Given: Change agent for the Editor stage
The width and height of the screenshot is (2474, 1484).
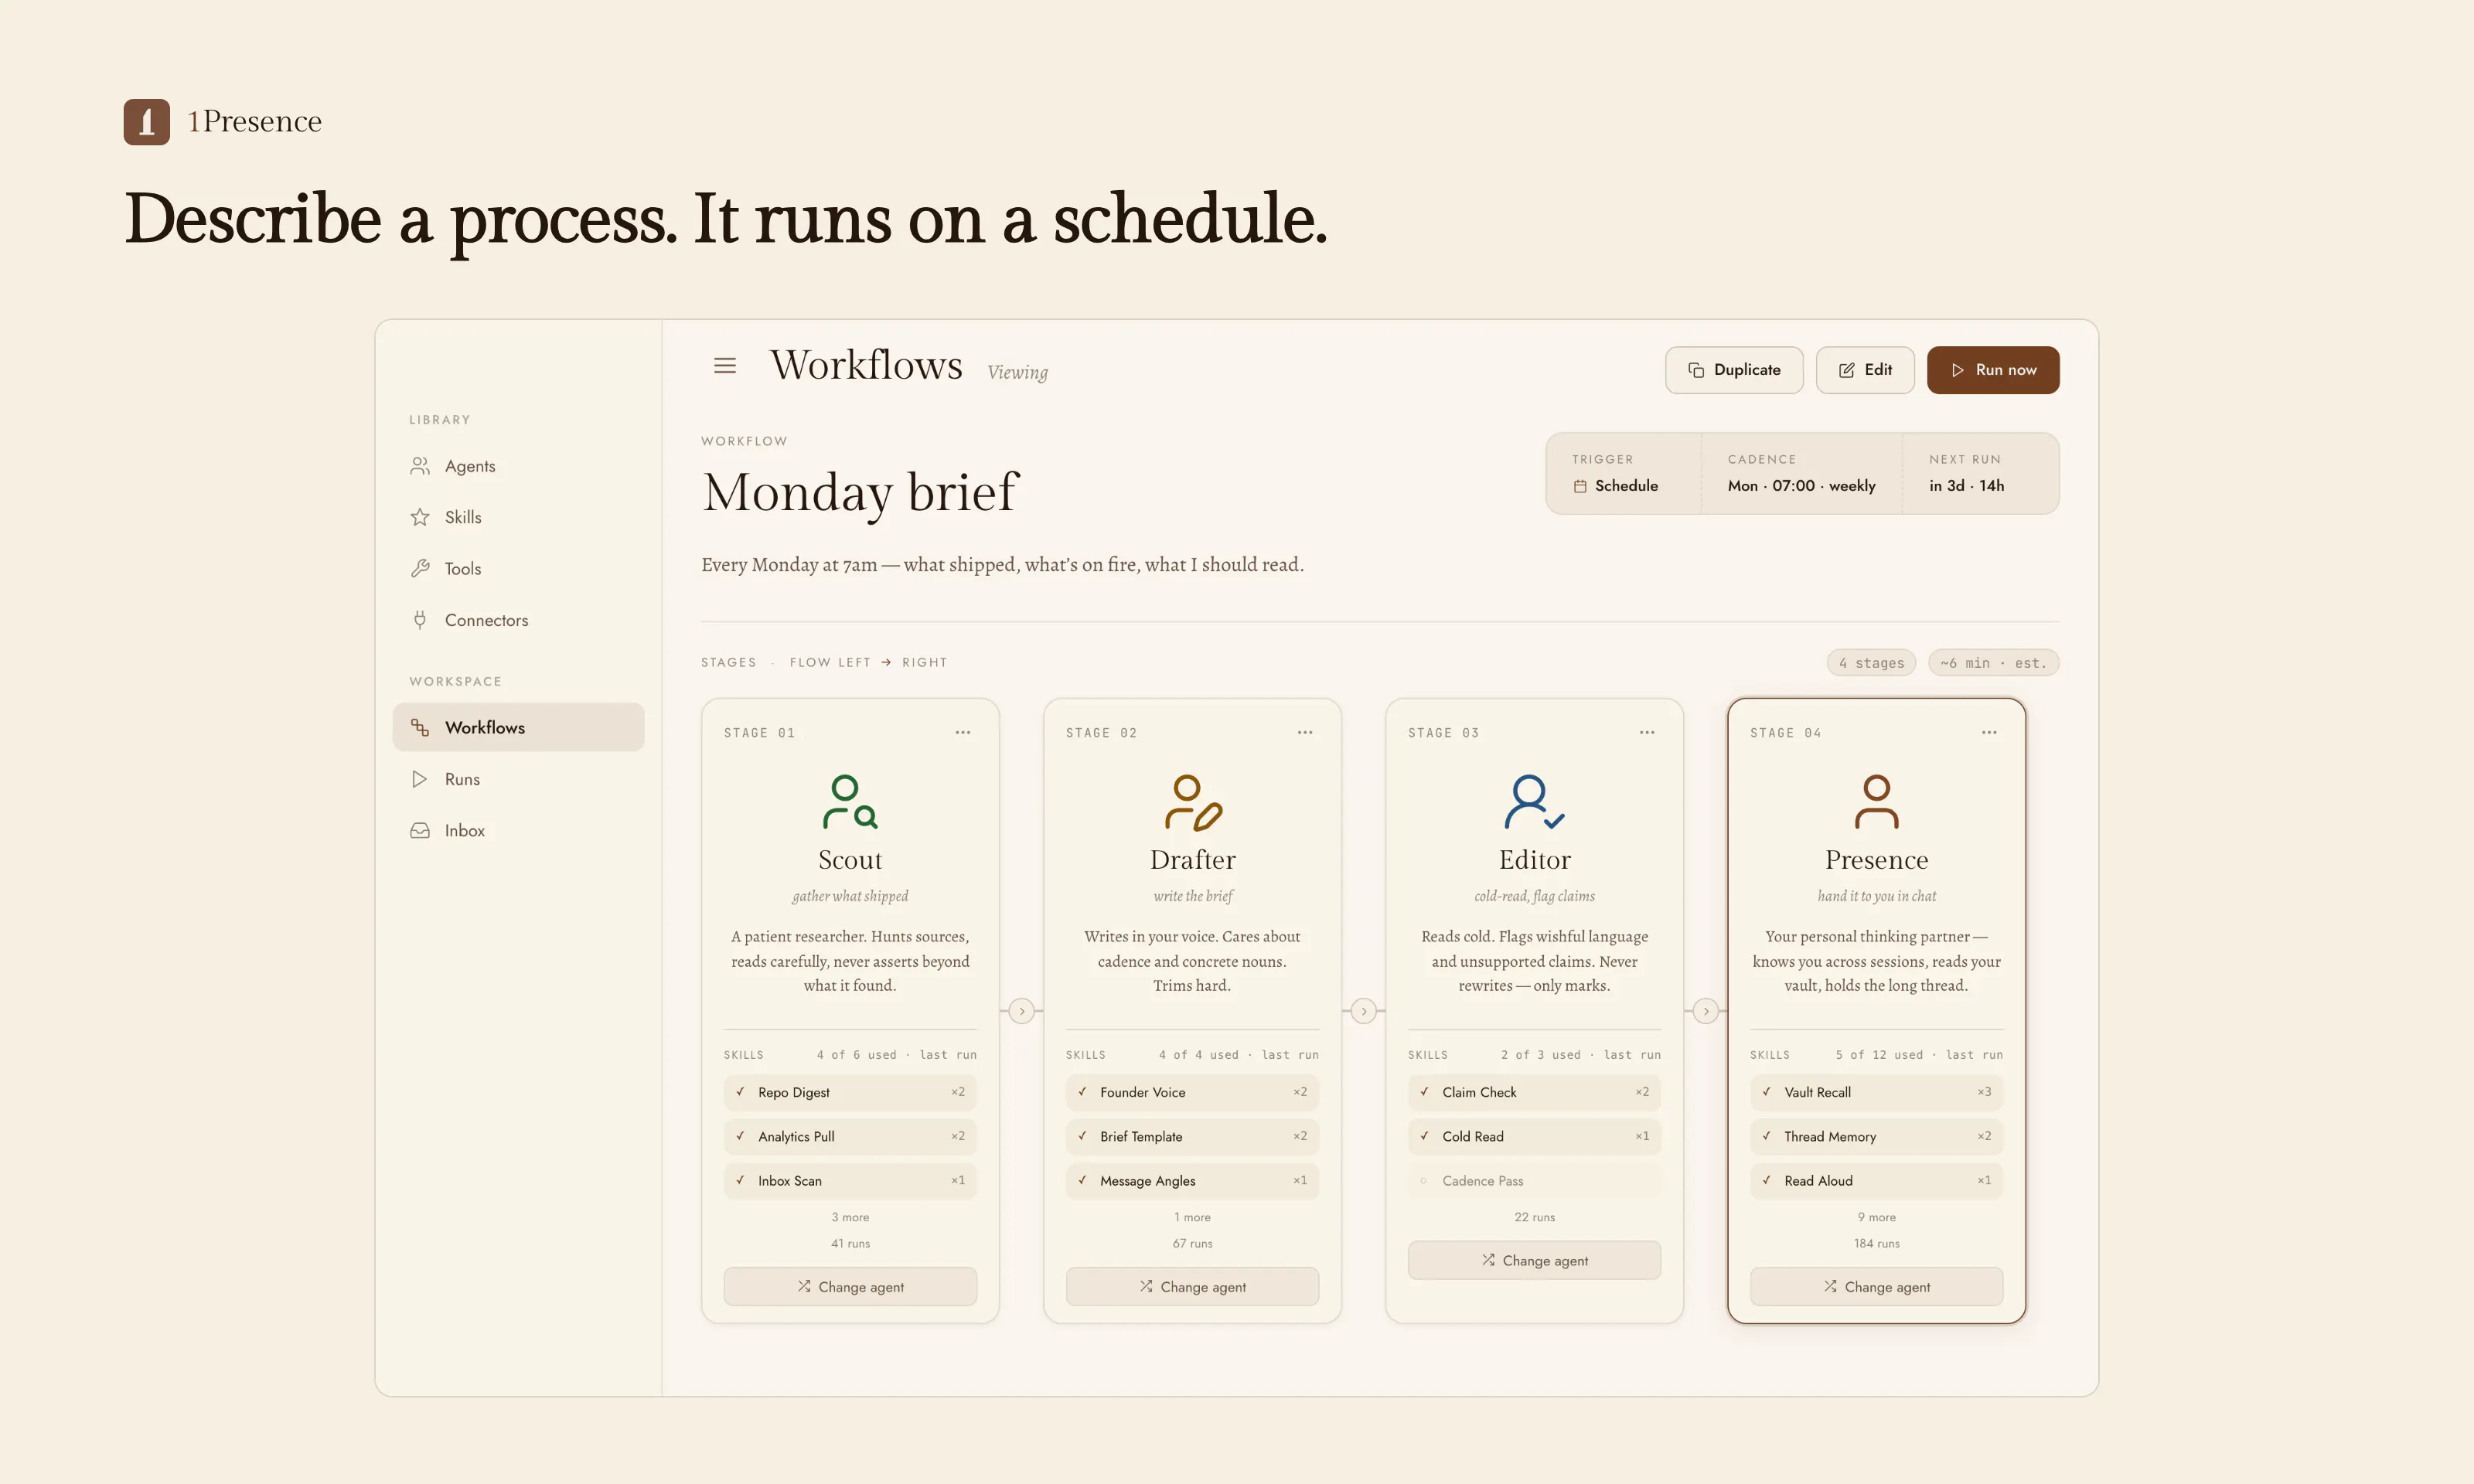Looking at the screenshot, I should point(1534,1260).
